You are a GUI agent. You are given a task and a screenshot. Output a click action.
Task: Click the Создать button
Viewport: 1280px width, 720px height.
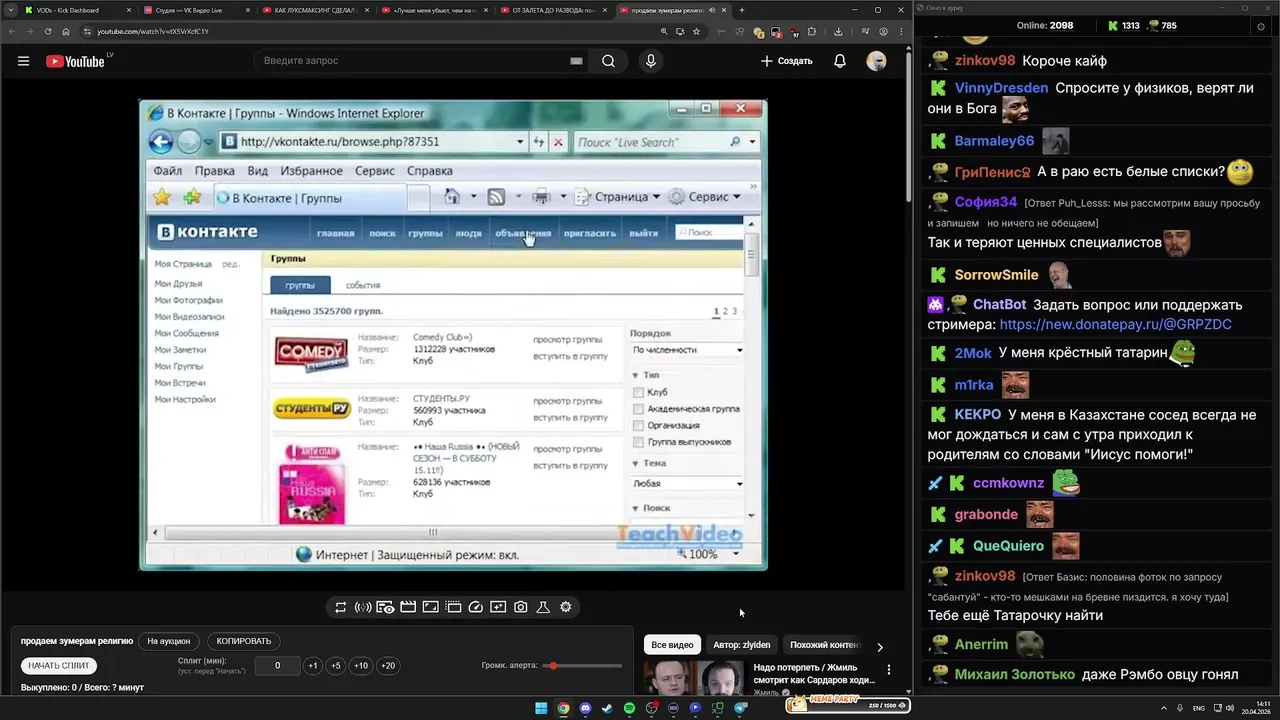pos(786,61)
